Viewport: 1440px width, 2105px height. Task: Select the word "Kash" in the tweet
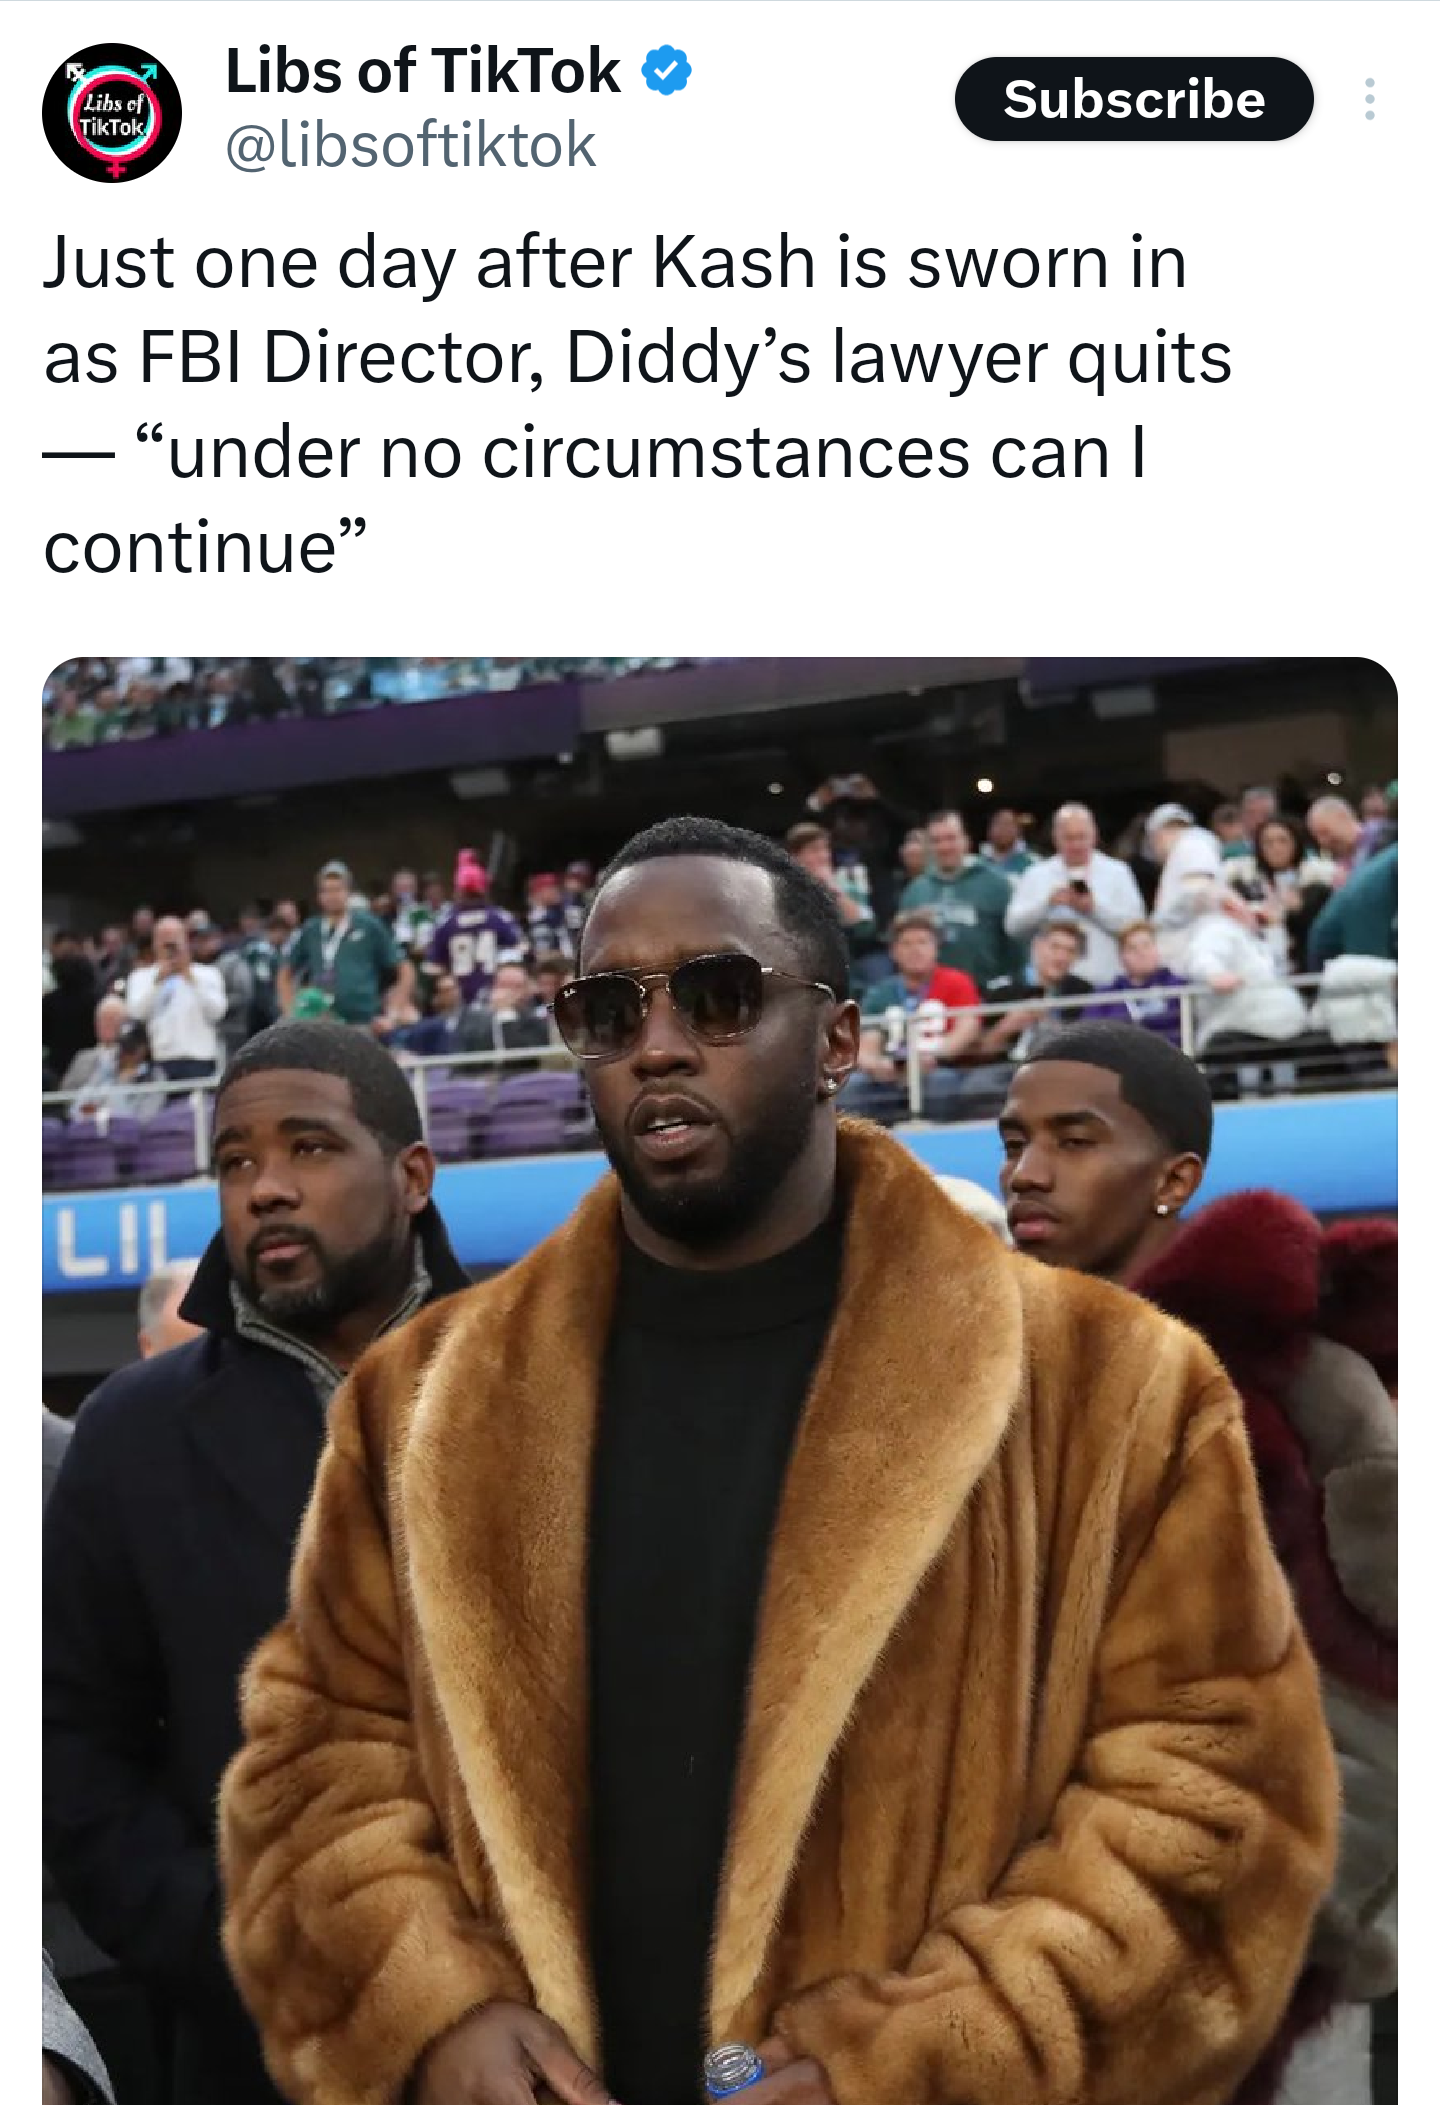pos(735,263)
